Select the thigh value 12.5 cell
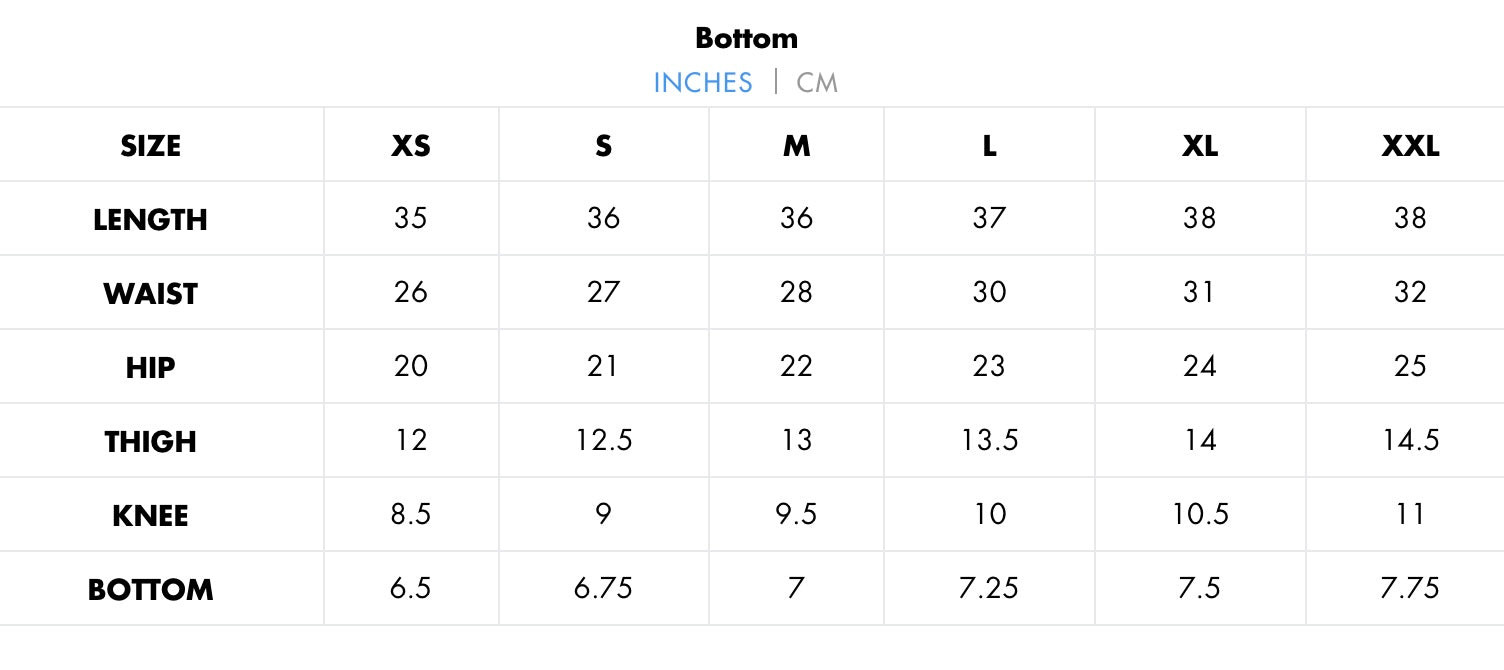The height and width of the screenshot is (670, 1504). point(603,440)
